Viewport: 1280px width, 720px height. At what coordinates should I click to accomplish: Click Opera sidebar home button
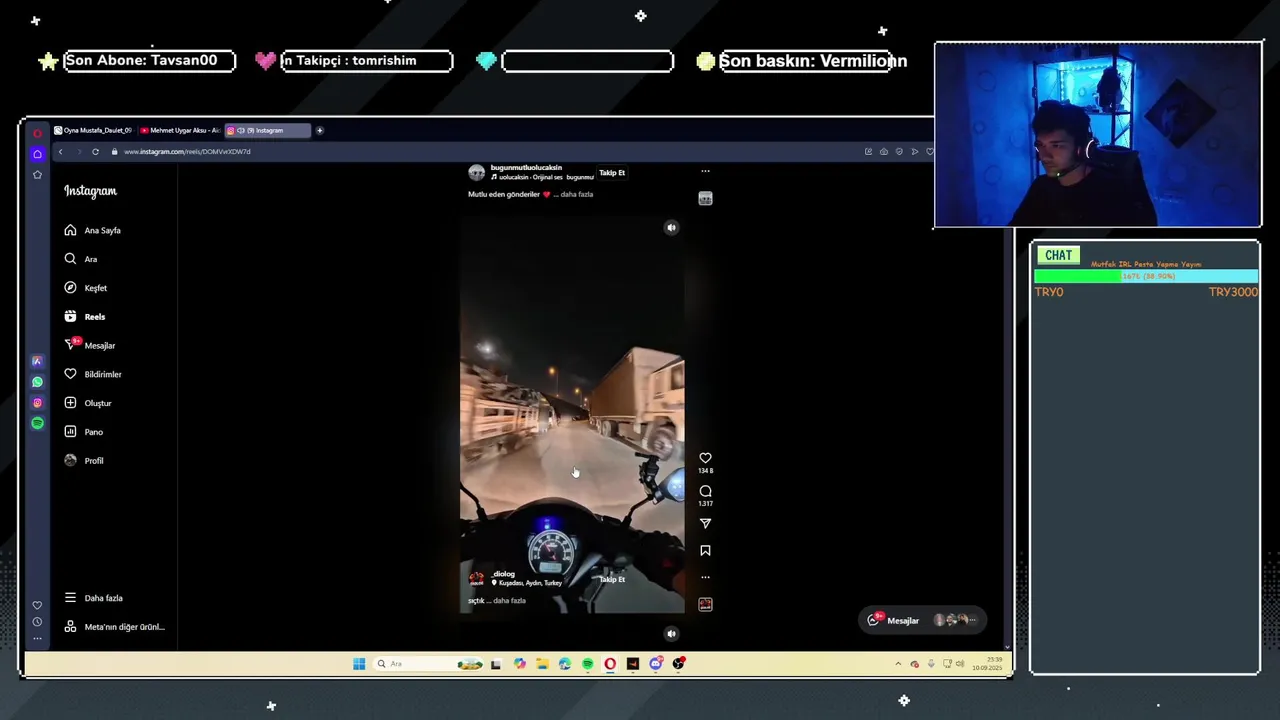(x=37, y=154)
